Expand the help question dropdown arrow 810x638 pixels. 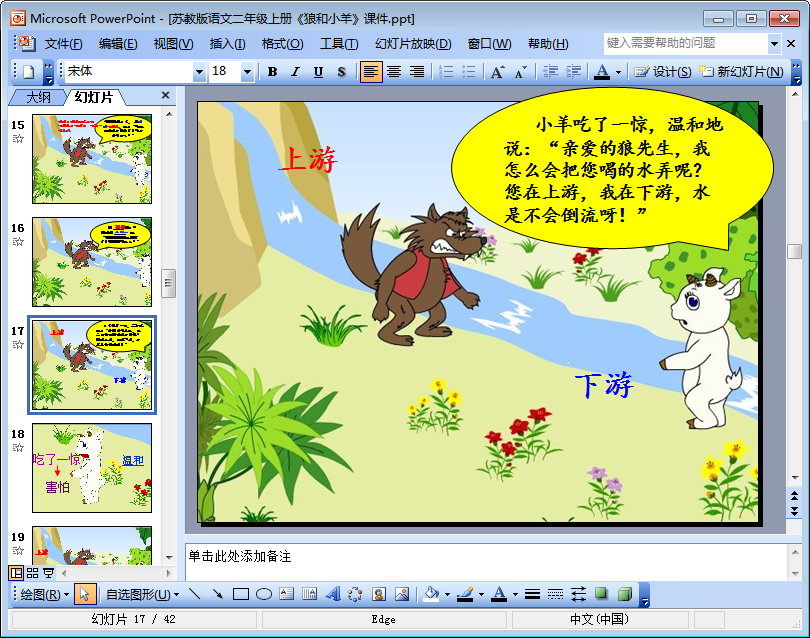(774, 44)
